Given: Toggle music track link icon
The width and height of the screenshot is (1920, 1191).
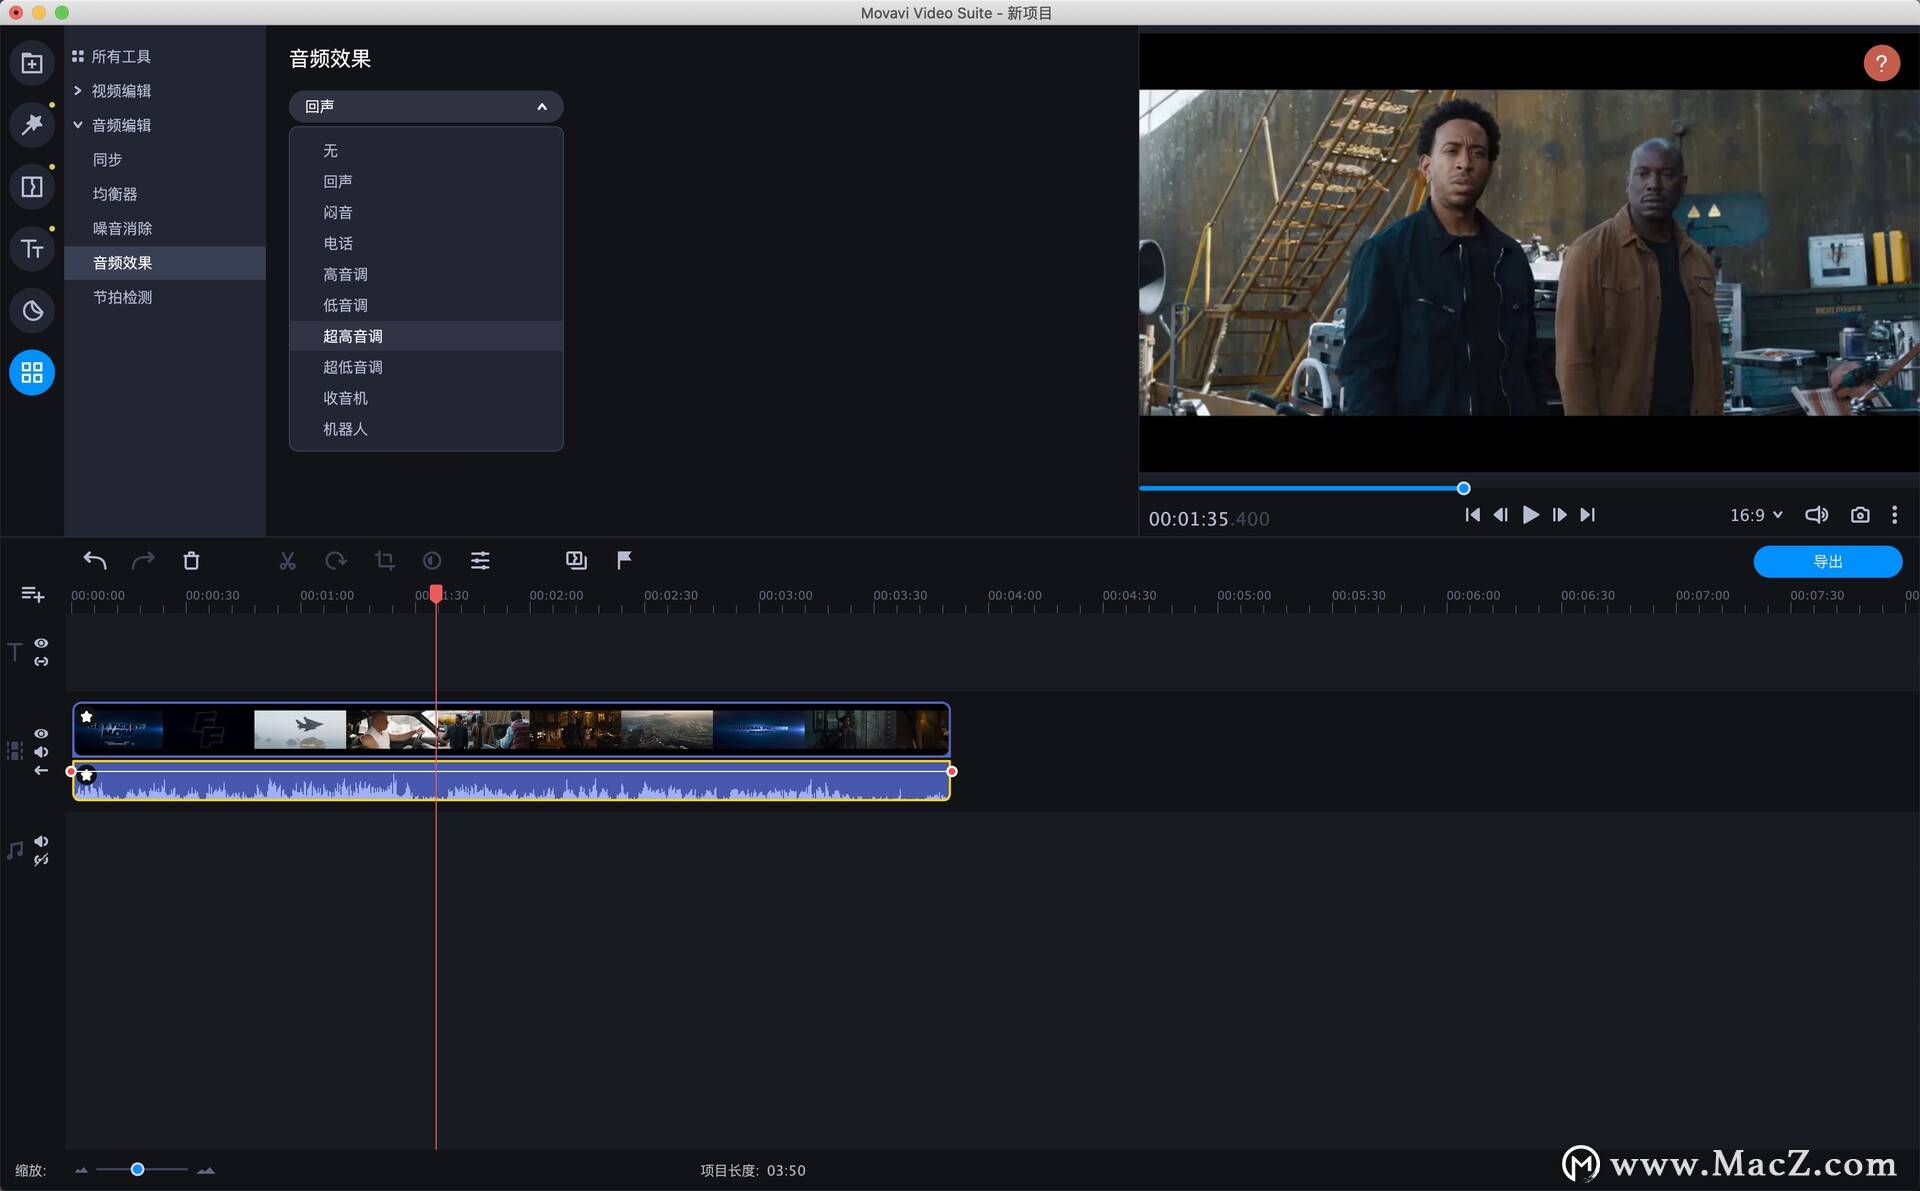Looking at the screenshot, I should [x=41, y=860].
